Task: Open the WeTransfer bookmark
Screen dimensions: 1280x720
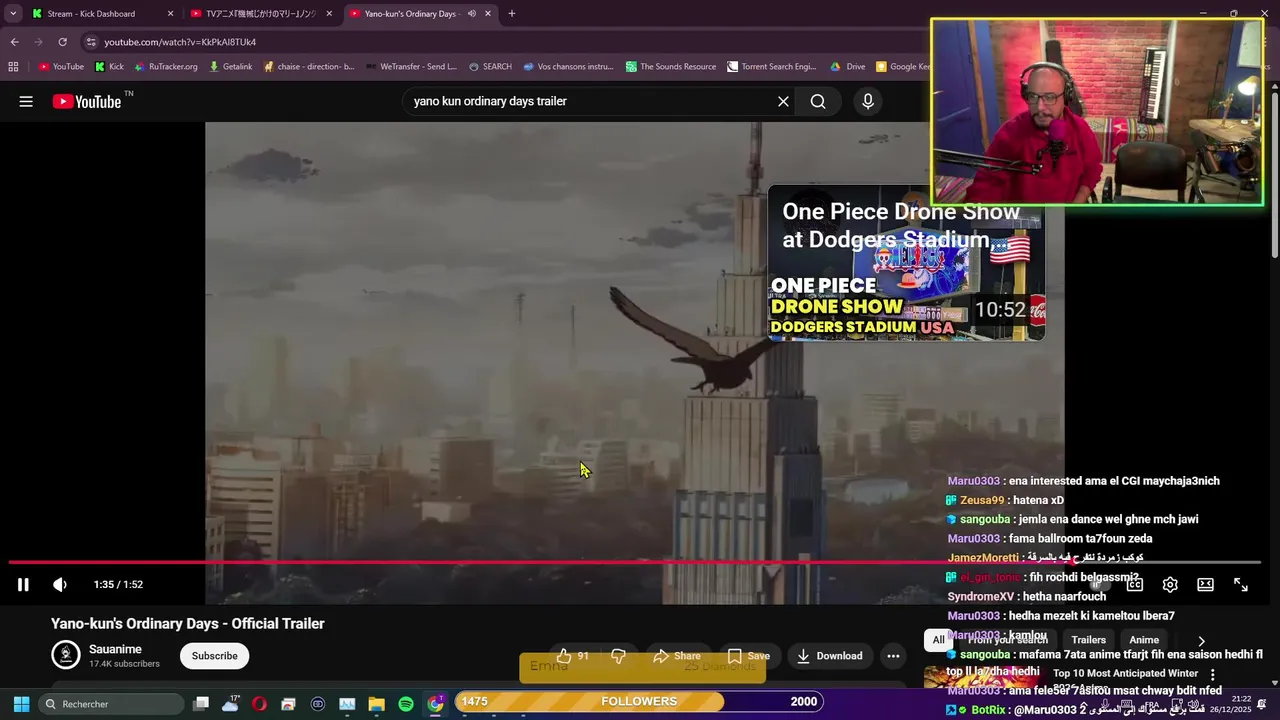Action: tap(411, 67)
